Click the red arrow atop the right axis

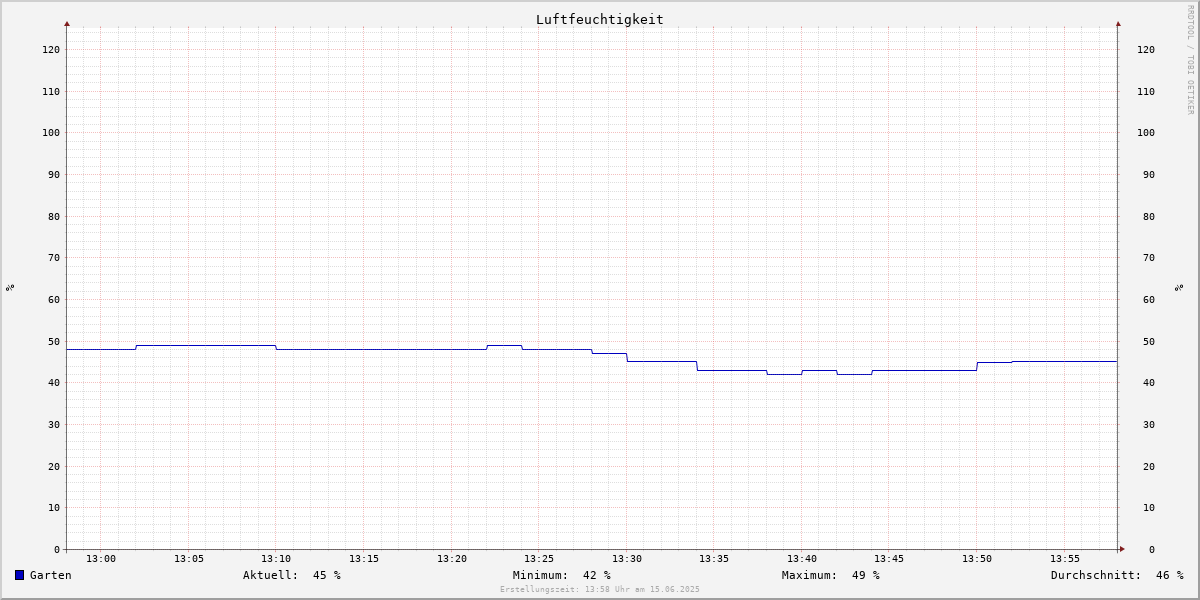[x=1118, y=23]
